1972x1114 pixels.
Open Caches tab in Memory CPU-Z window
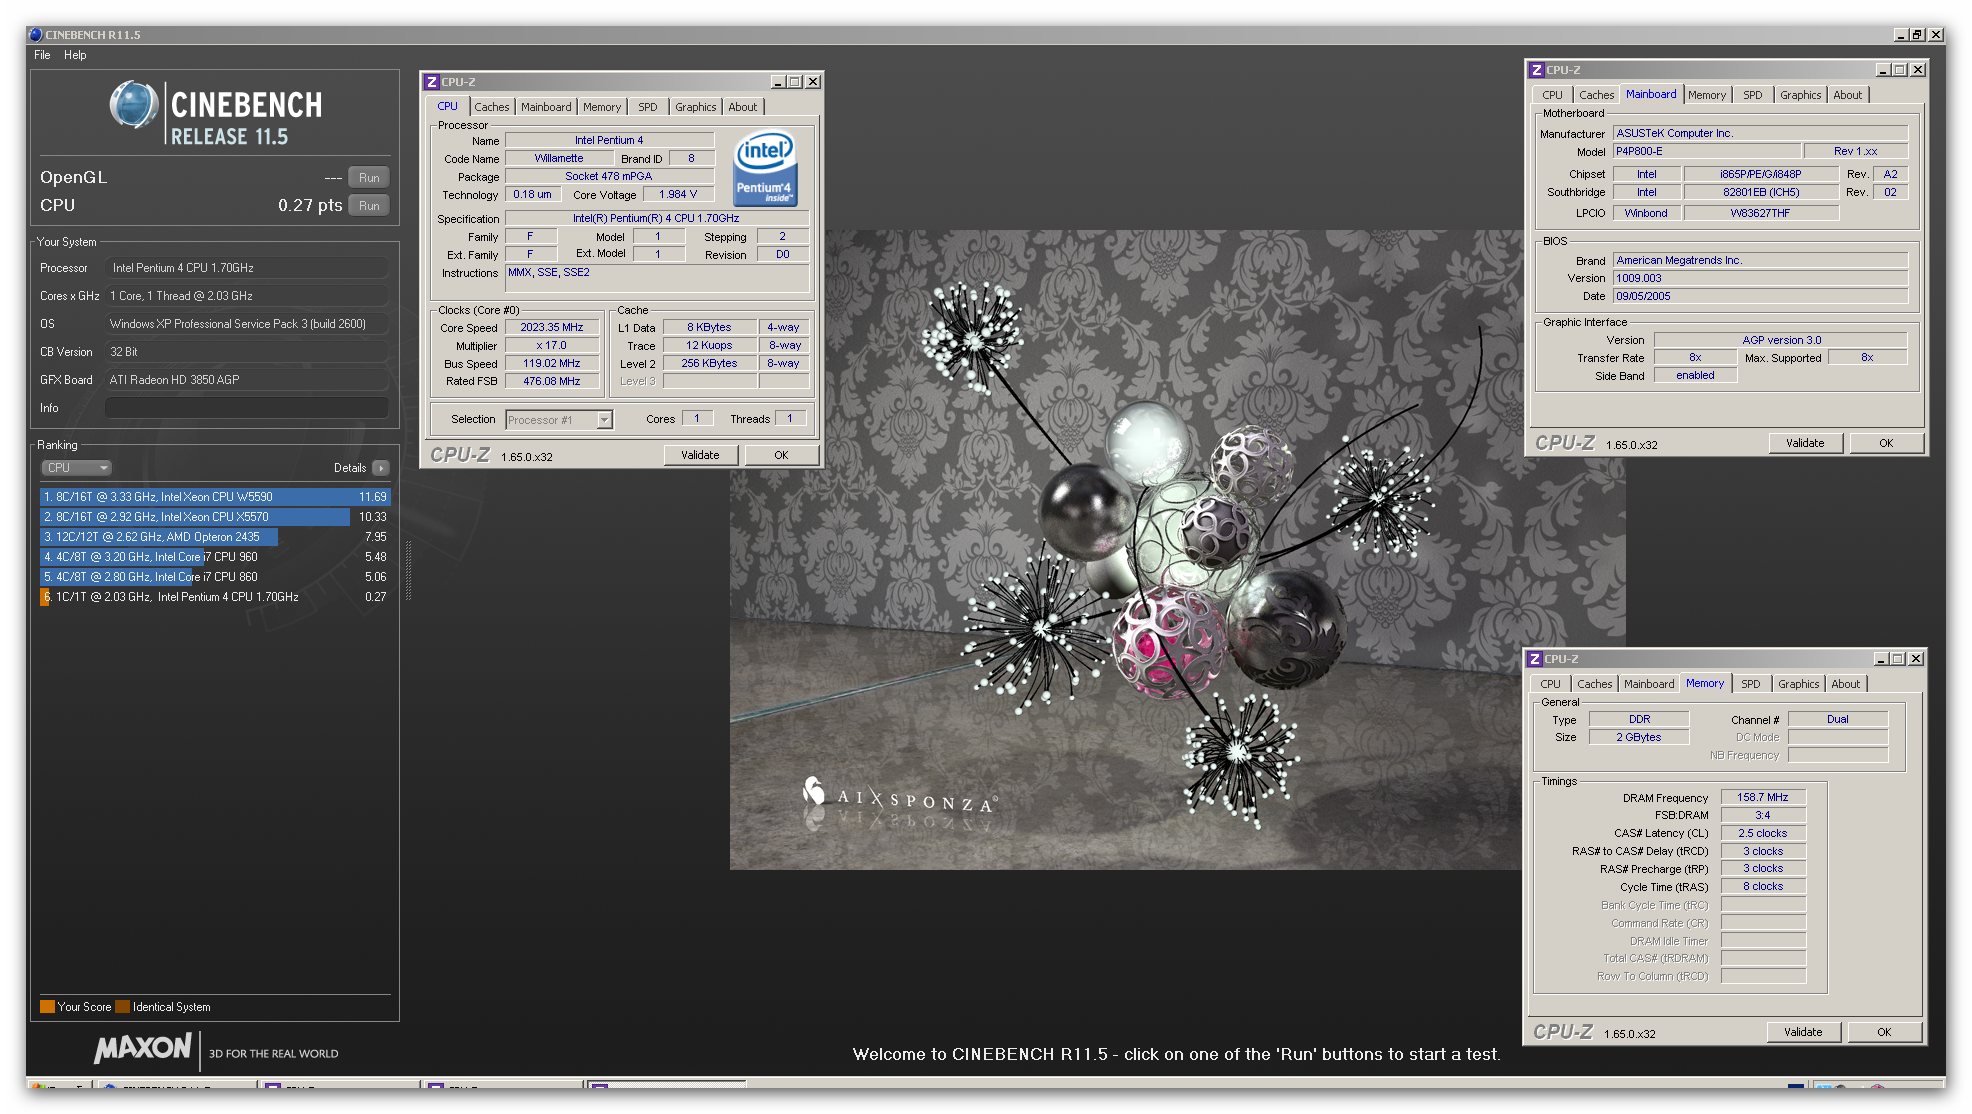tap(1594, 684)
